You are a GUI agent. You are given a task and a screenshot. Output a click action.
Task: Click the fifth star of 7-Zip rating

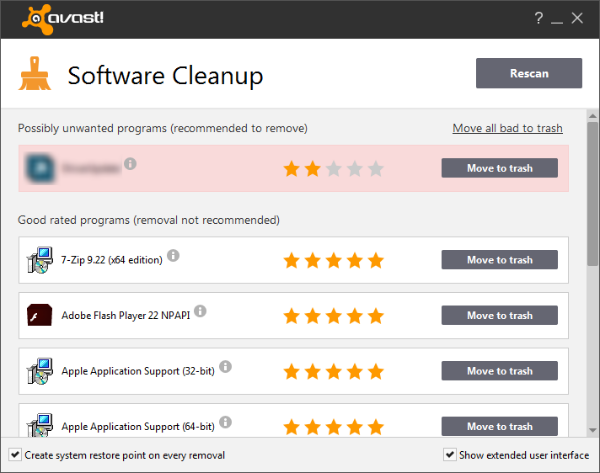[x=375, y=261]
